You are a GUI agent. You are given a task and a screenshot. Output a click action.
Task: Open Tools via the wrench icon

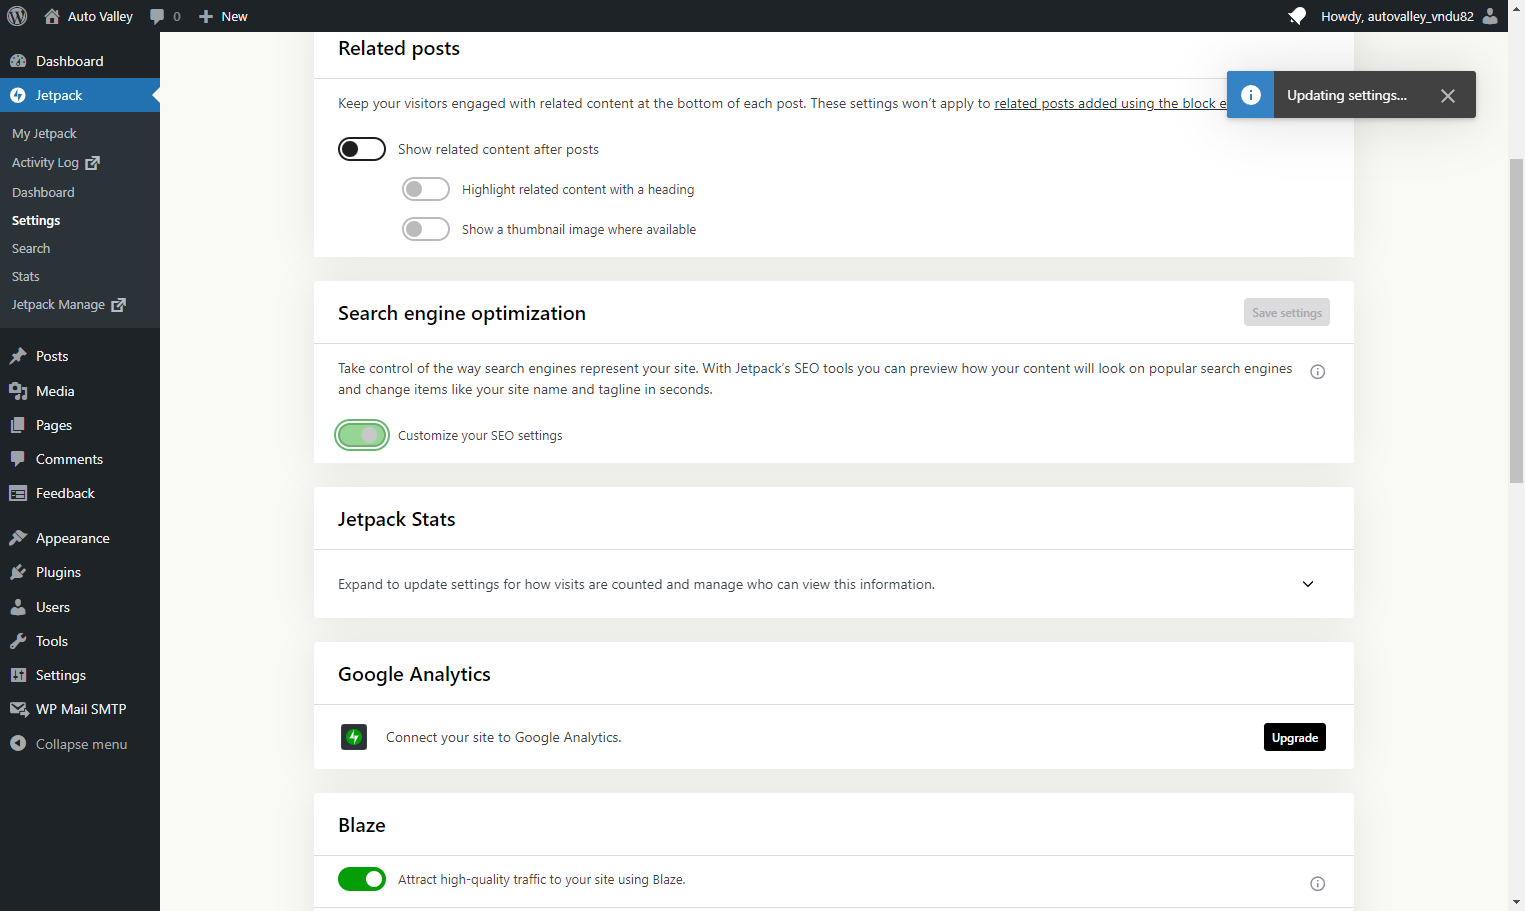pos(18,641)
